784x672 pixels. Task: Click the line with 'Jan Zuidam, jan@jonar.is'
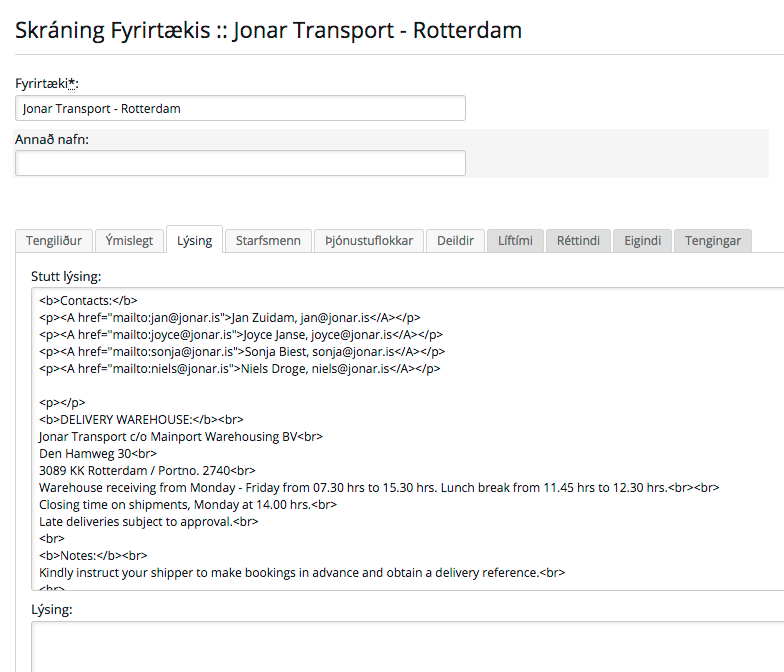230,318
